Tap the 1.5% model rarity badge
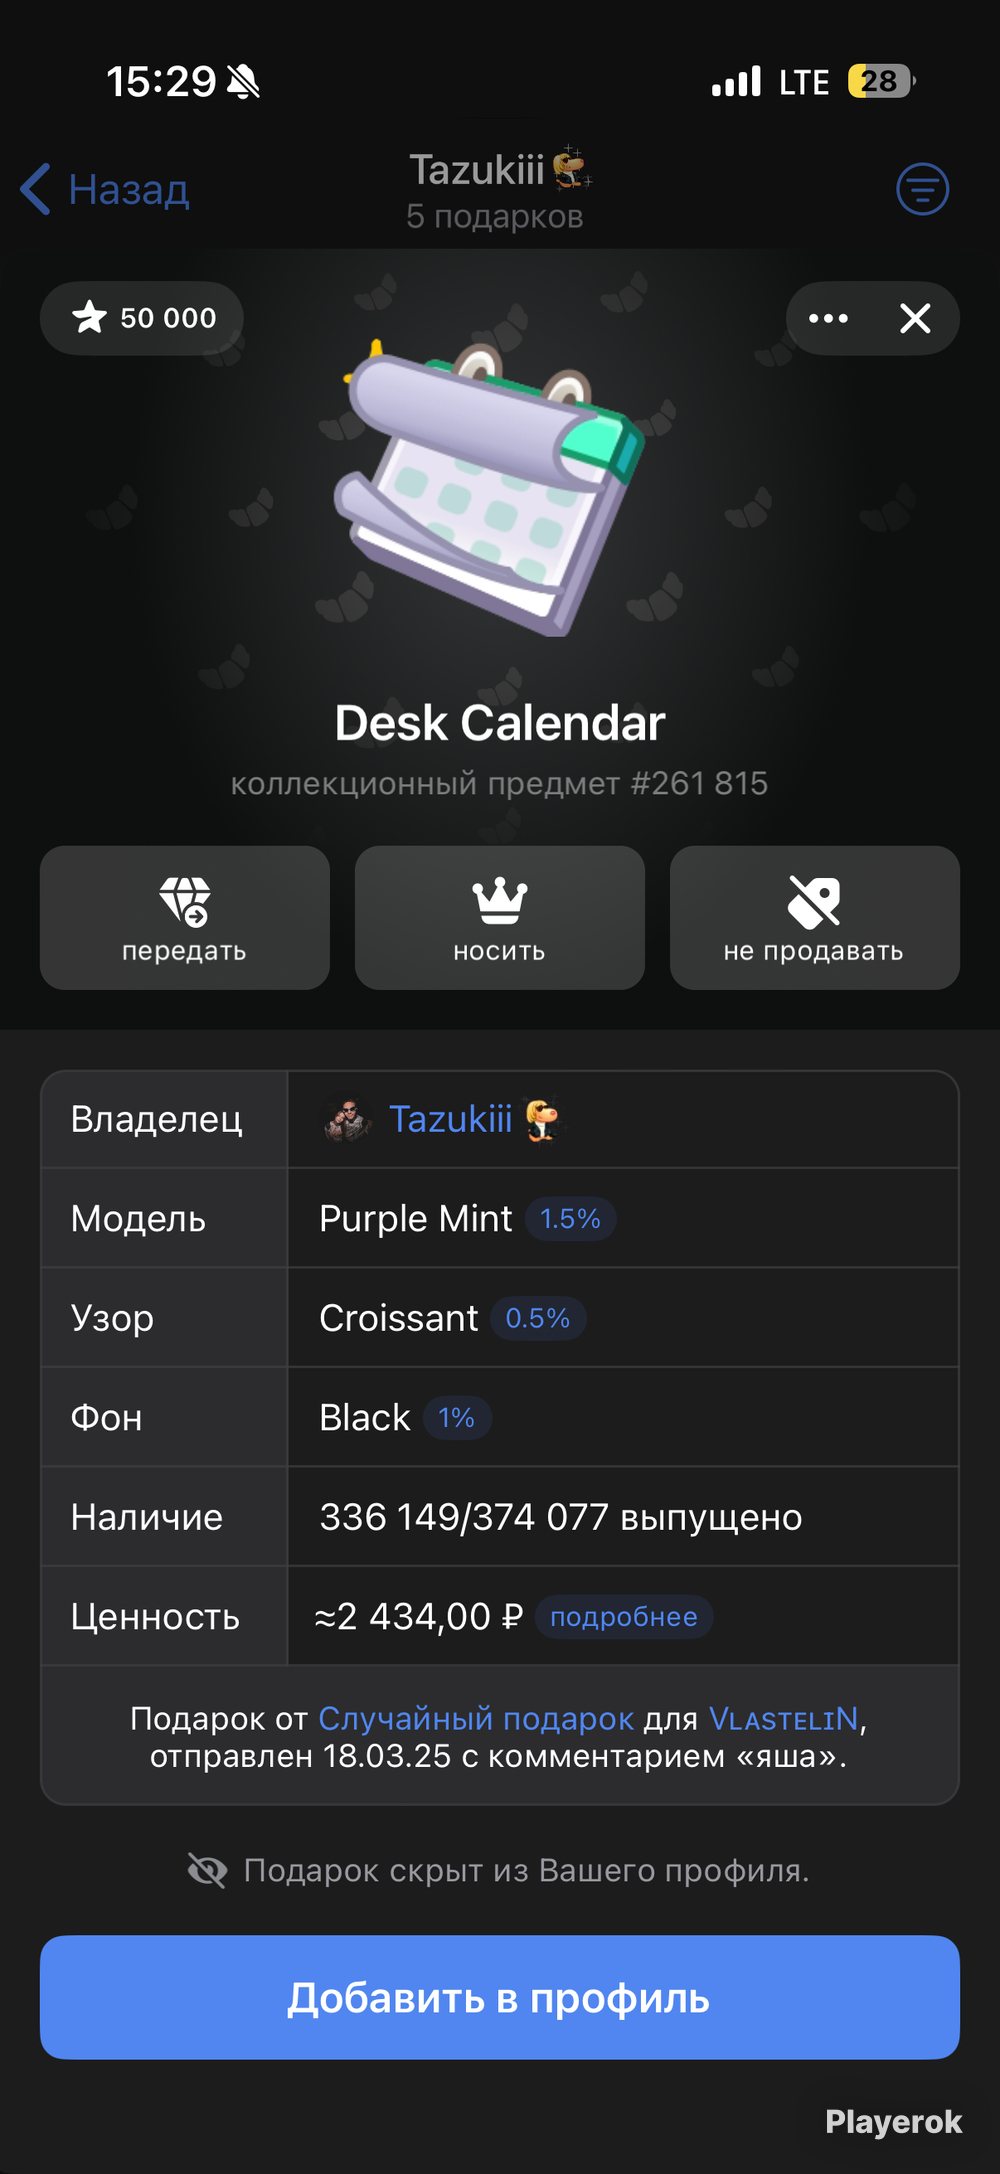1000x2174 pixels. [x=570, y=1219]
